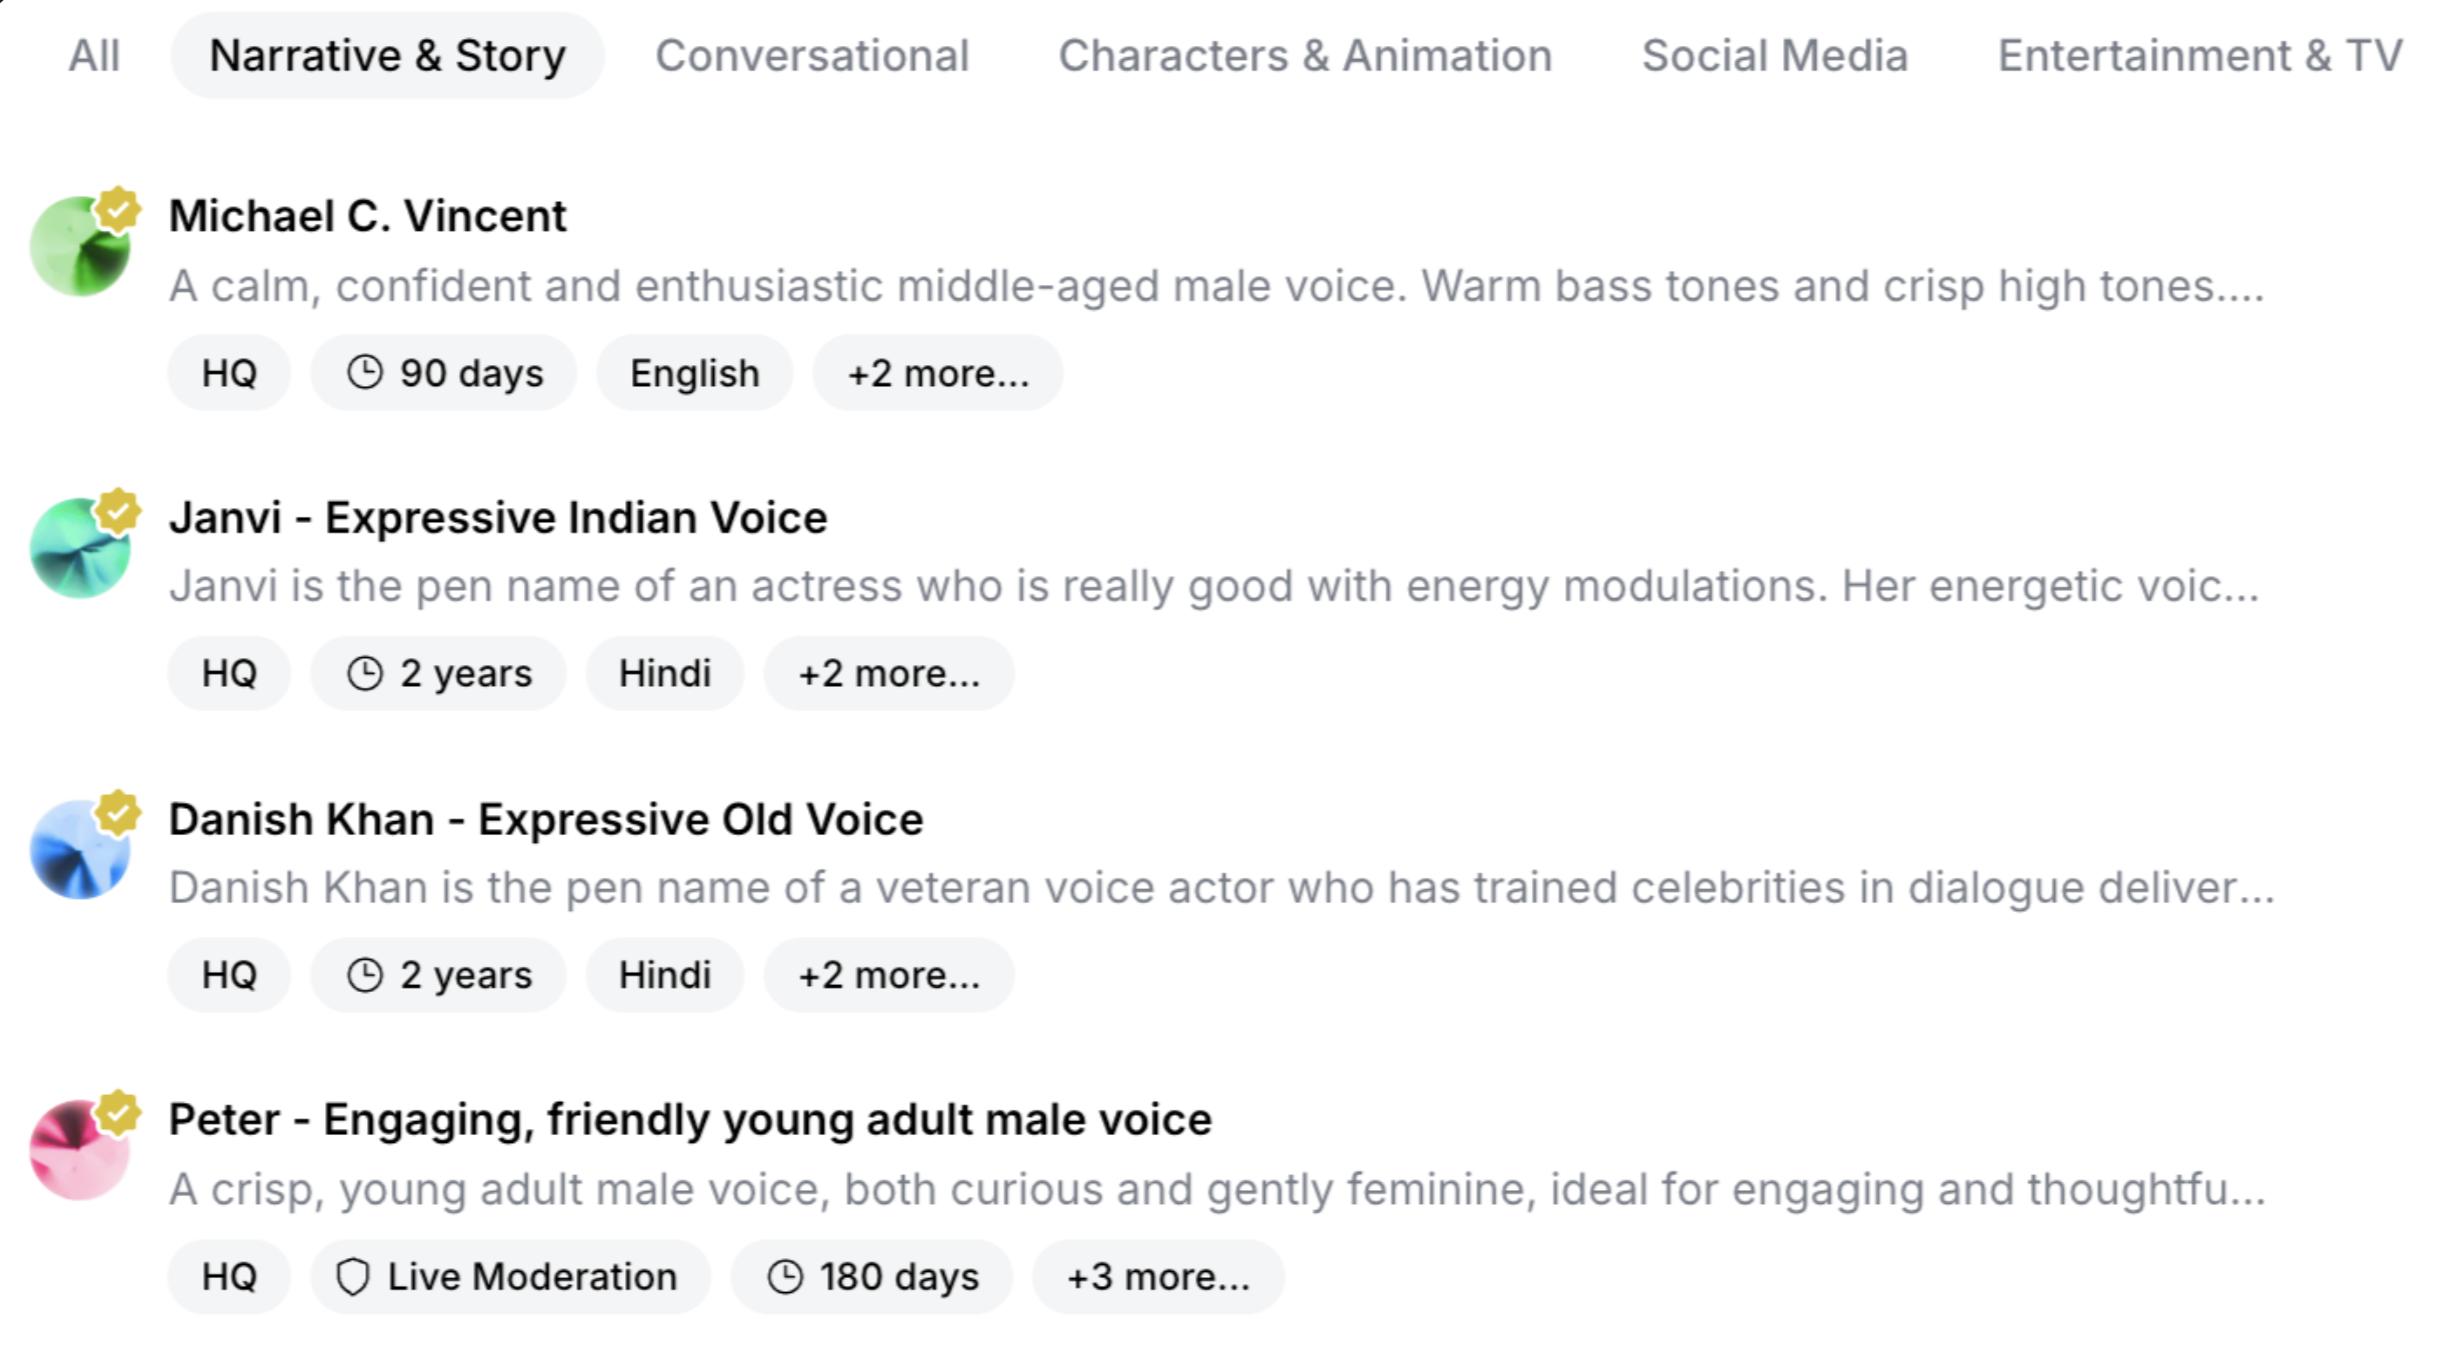The width and height of the screenshot is (2452, 1347).
Task: Click Janvi's teal voice avatar
Action: [78, 549]
